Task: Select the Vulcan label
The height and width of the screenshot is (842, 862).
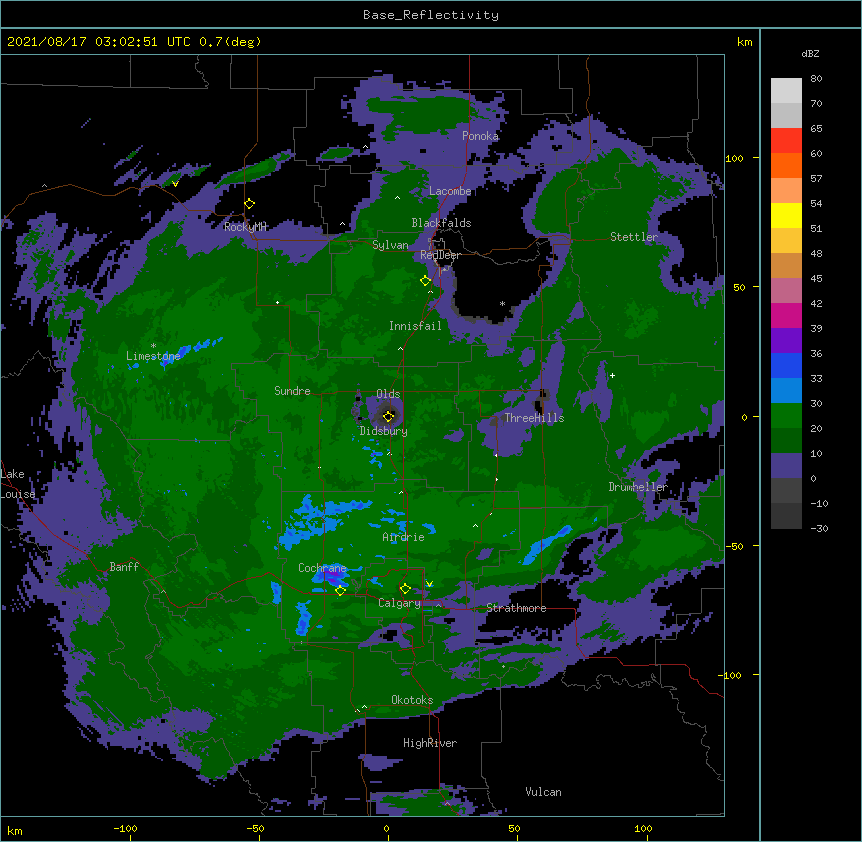Action: [543, 792]
